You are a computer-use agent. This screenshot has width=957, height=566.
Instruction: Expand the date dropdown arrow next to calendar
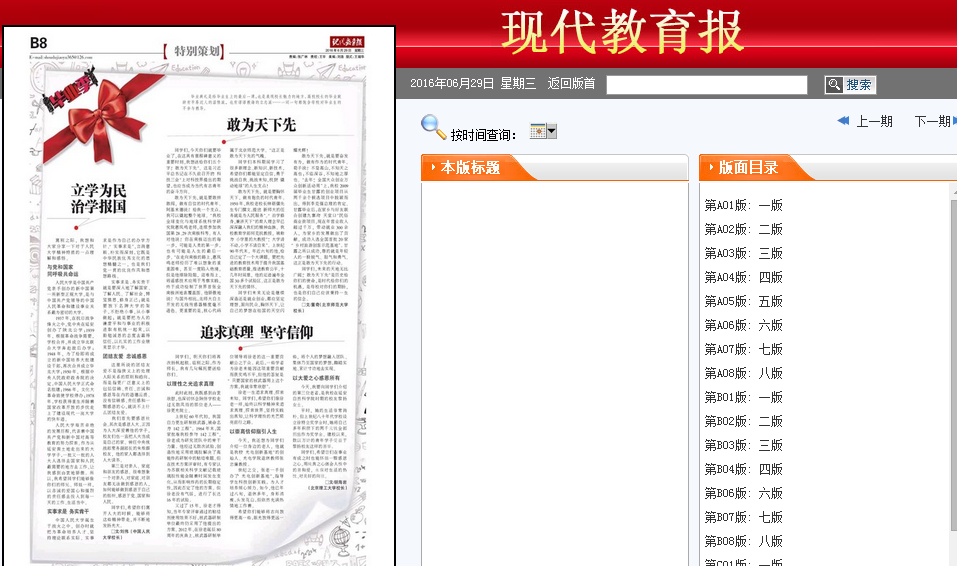point(551,132)
